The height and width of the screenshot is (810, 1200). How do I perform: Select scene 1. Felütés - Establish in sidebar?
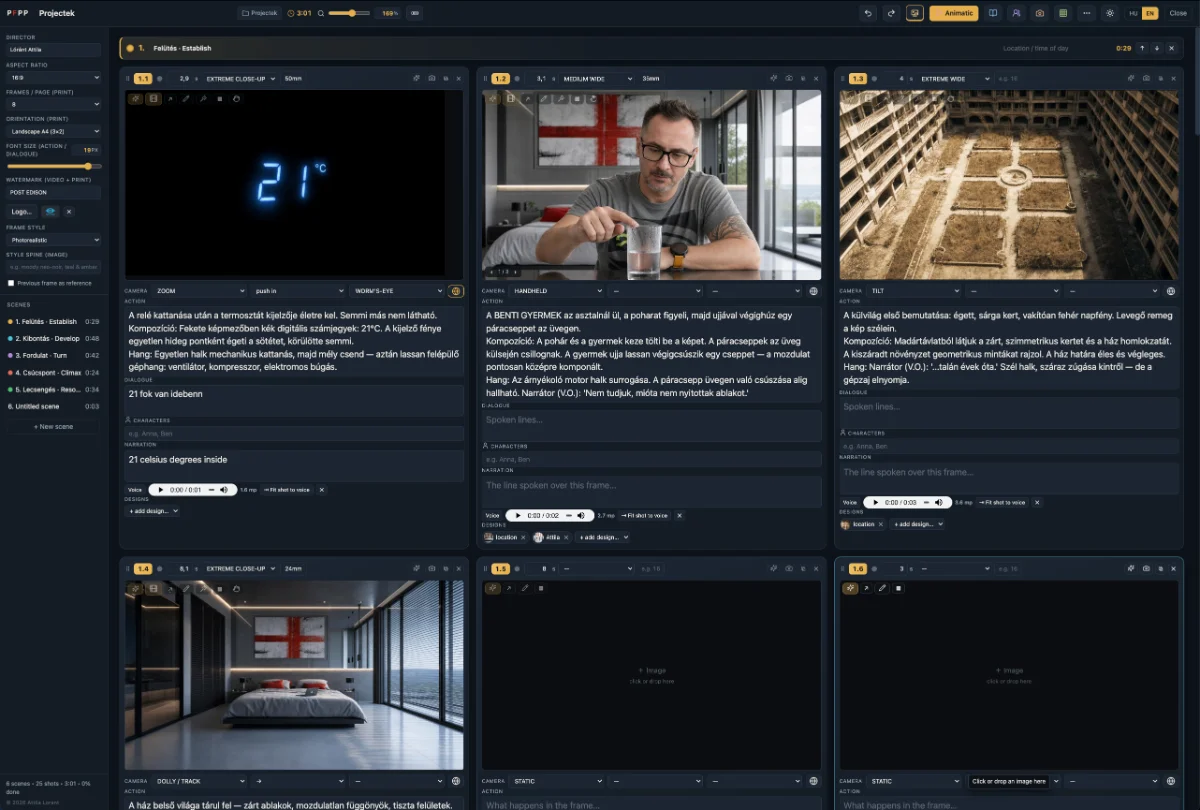(53, 321)
